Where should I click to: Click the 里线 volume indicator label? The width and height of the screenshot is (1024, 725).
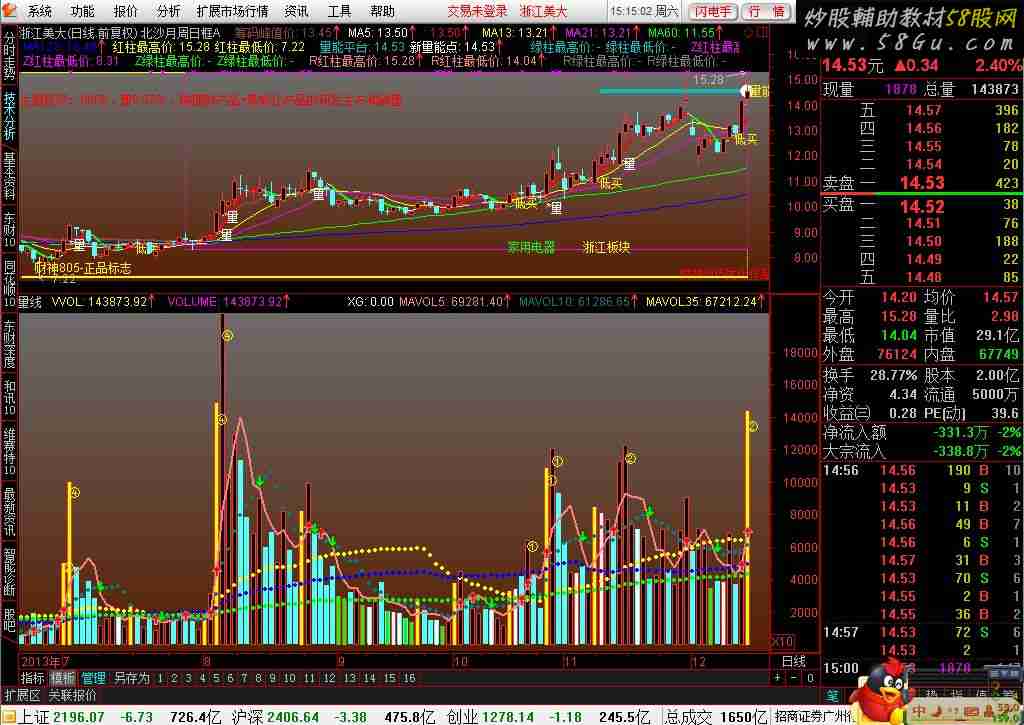click(30, 302)
